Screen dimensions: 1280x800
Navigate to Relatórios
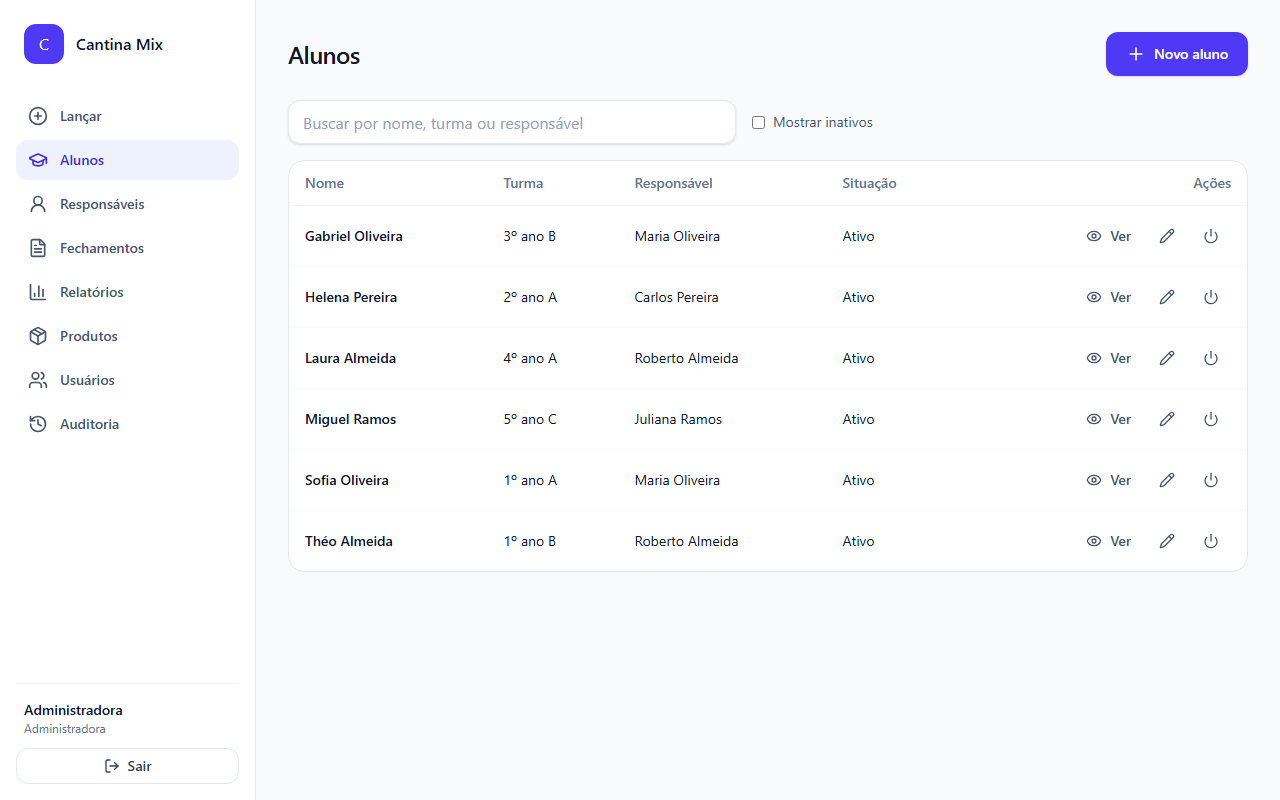127,292
